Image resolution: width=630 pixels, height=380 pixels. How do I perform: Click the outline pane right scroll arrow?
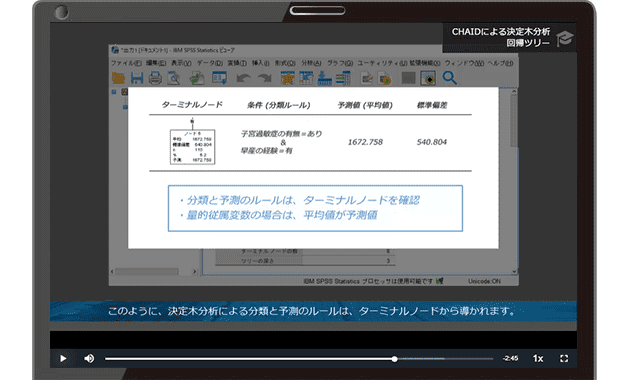195,272
